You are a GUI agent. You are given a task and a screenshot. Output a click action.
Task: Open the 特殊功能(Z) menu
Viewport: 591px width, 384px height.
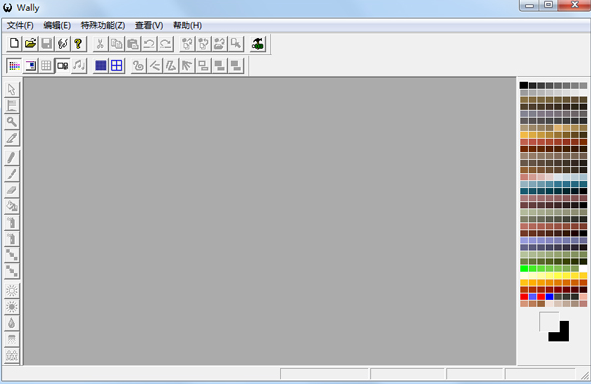point(103,25)
